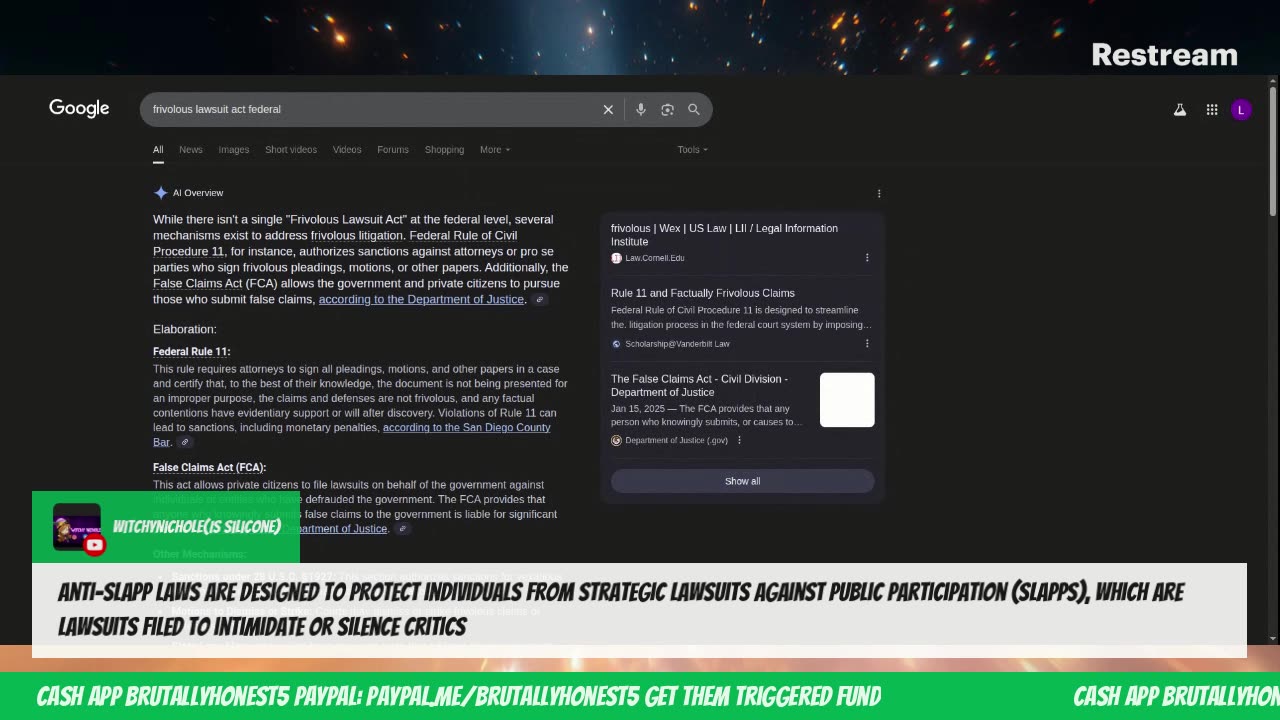Clear the search box with X
The image size is (1280, 720).
tap(608, 110)
